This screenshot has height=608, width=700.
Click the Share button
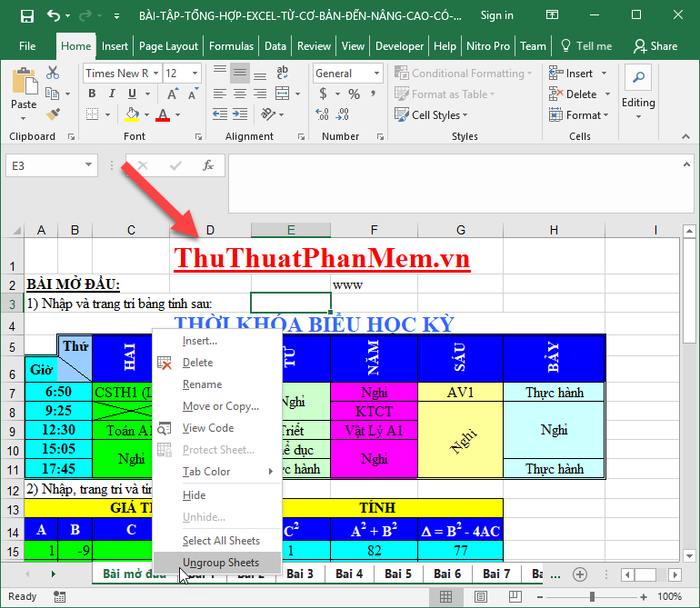(655, 46)
